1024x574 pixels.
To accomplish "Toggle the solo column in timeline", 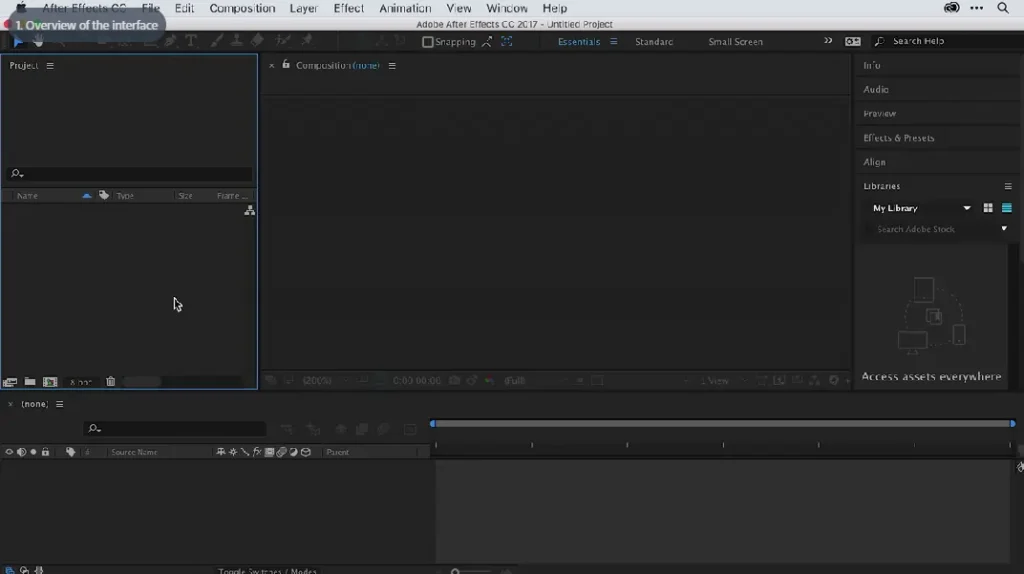I will (33, 452).
